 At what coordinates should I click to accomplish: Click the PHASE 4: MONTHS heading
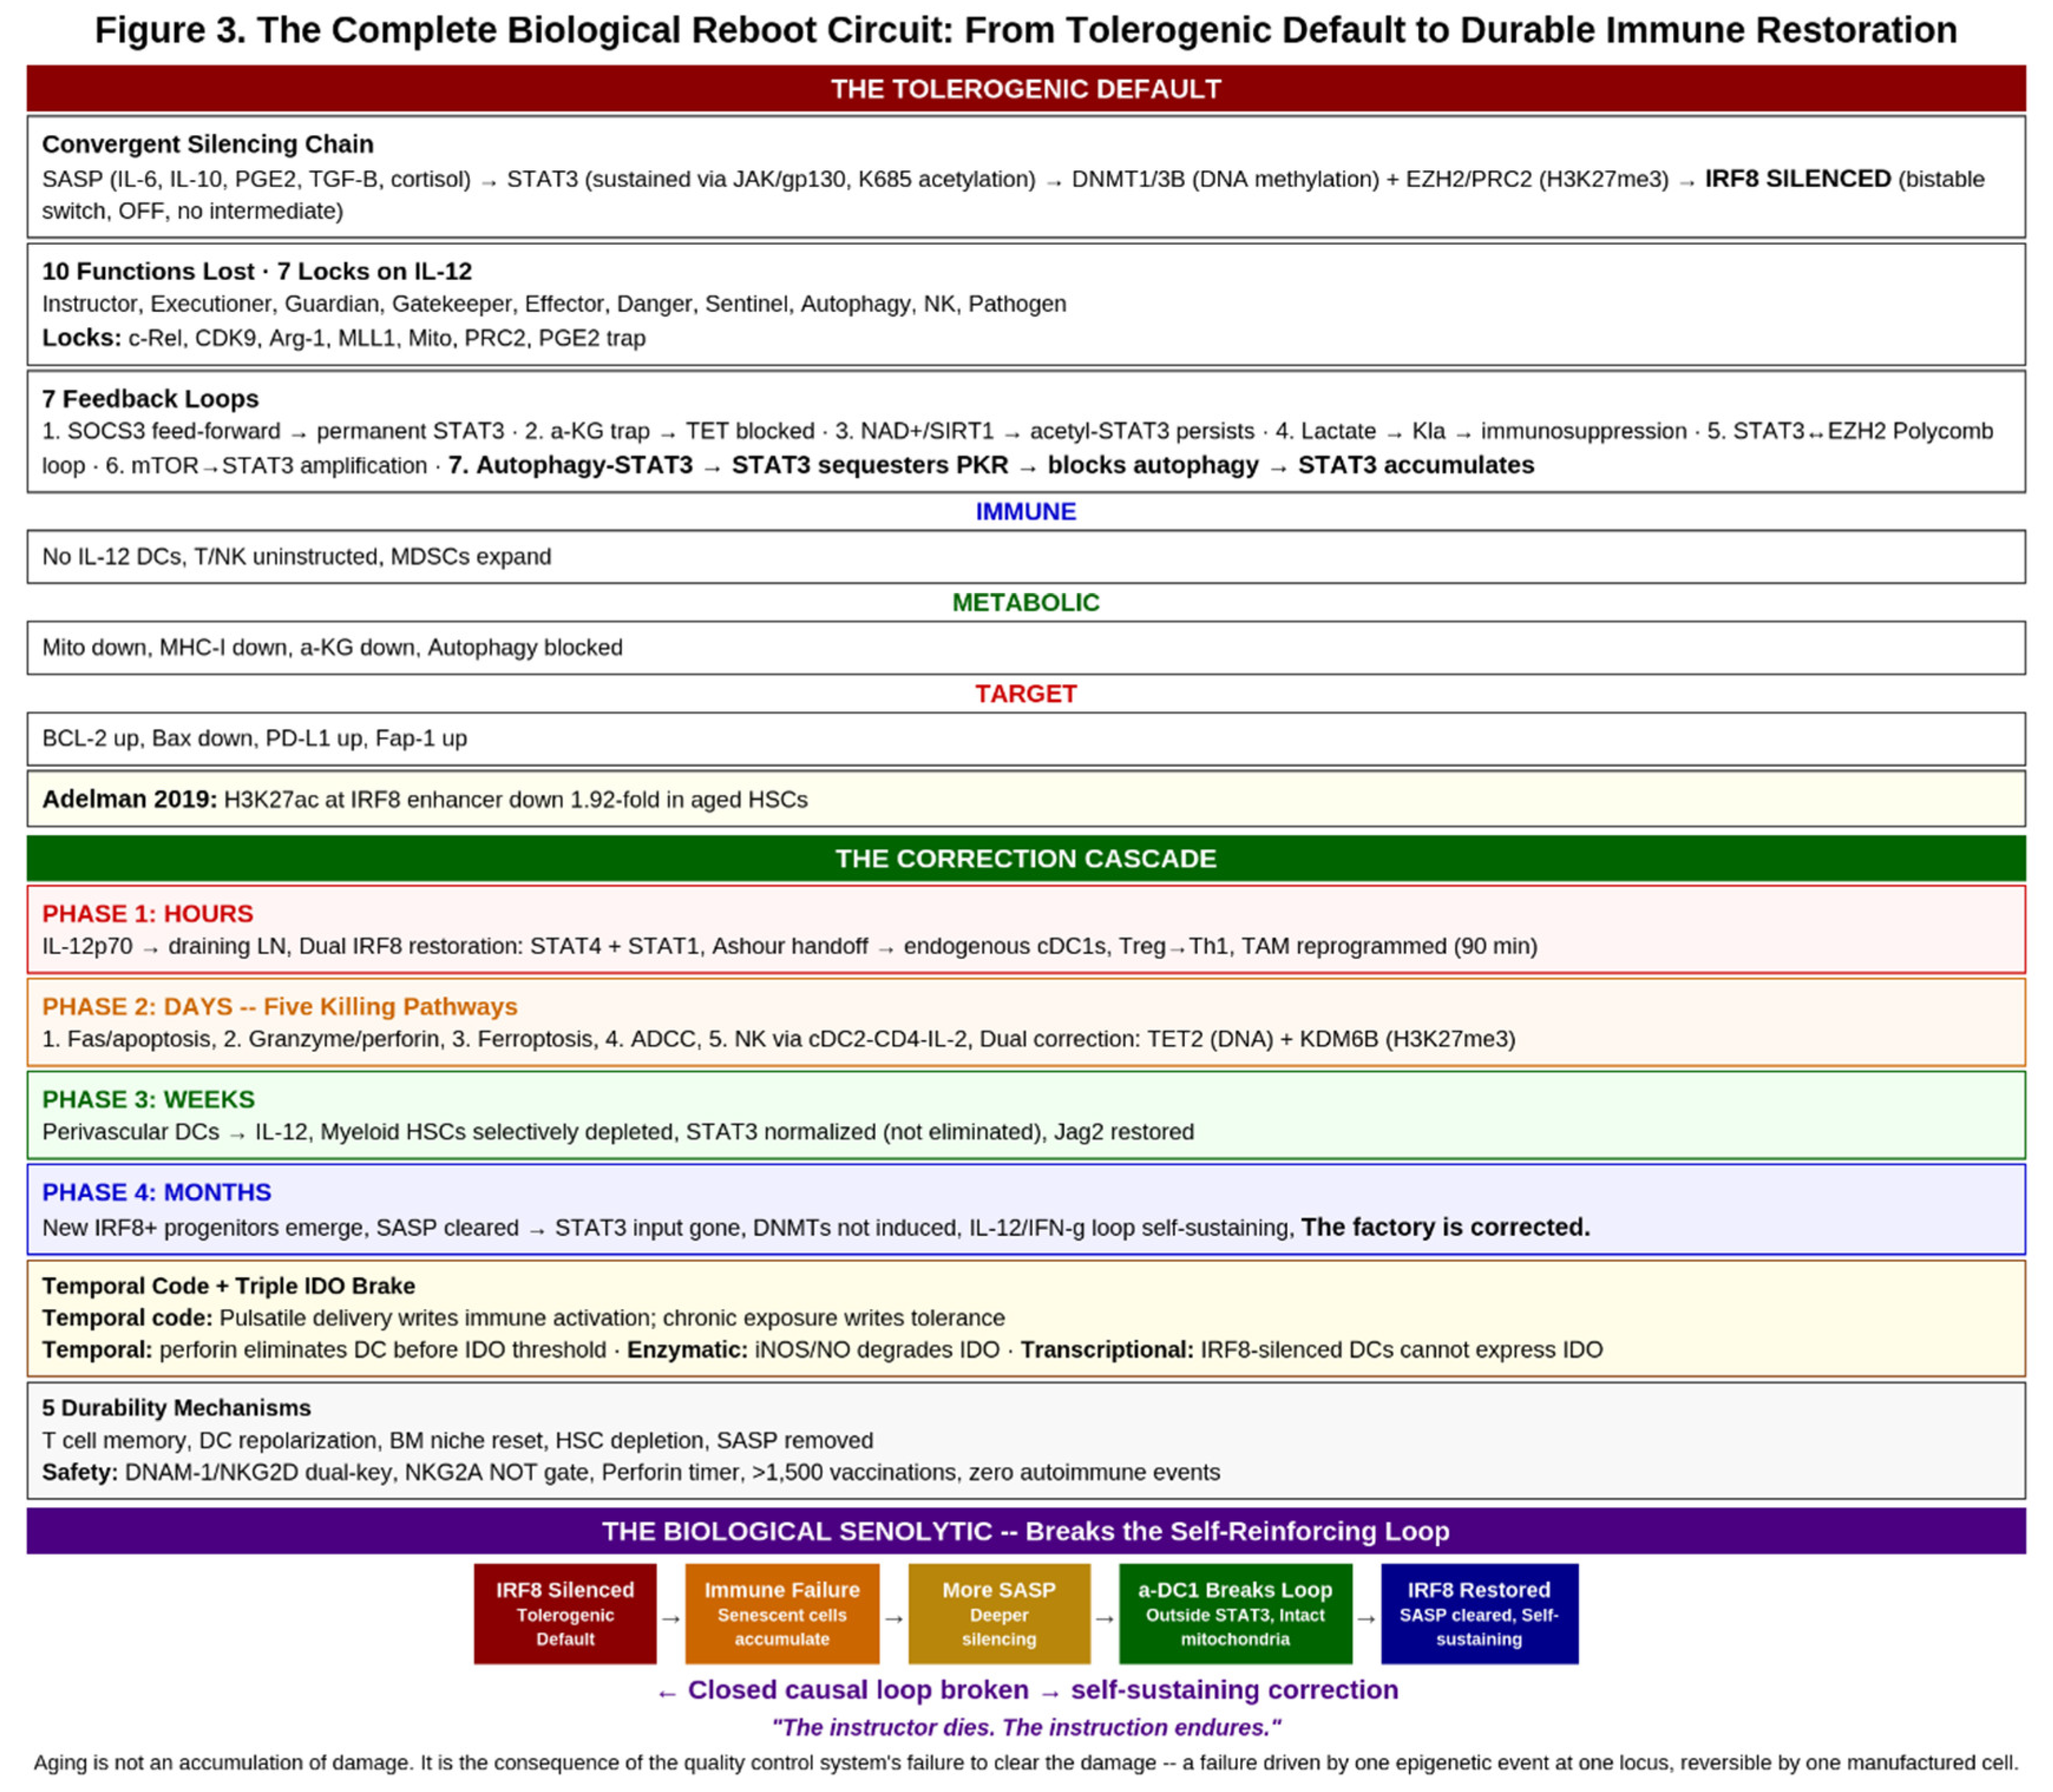coord(156,1192)
